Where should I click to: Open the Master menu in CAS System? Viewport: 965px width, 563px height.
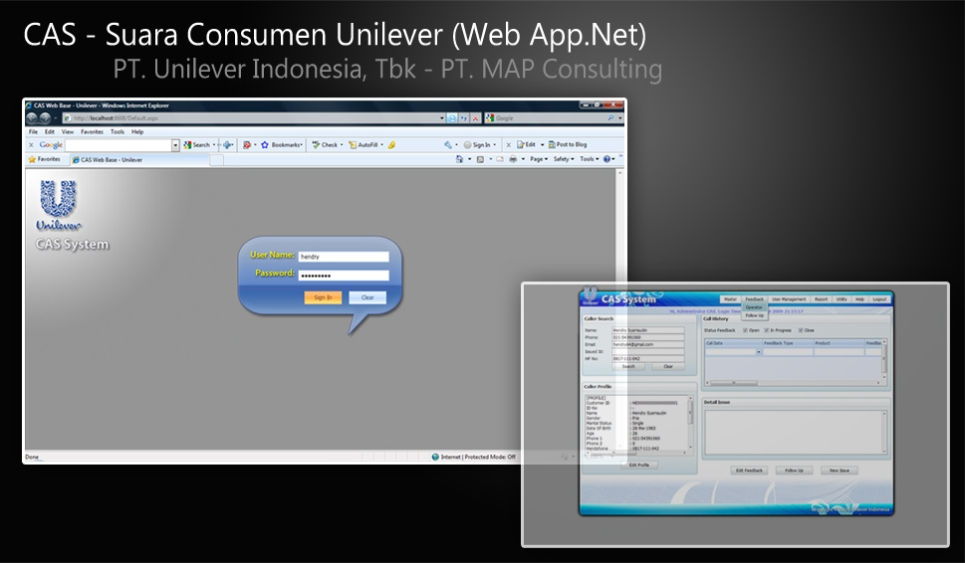tap(730, 299)
